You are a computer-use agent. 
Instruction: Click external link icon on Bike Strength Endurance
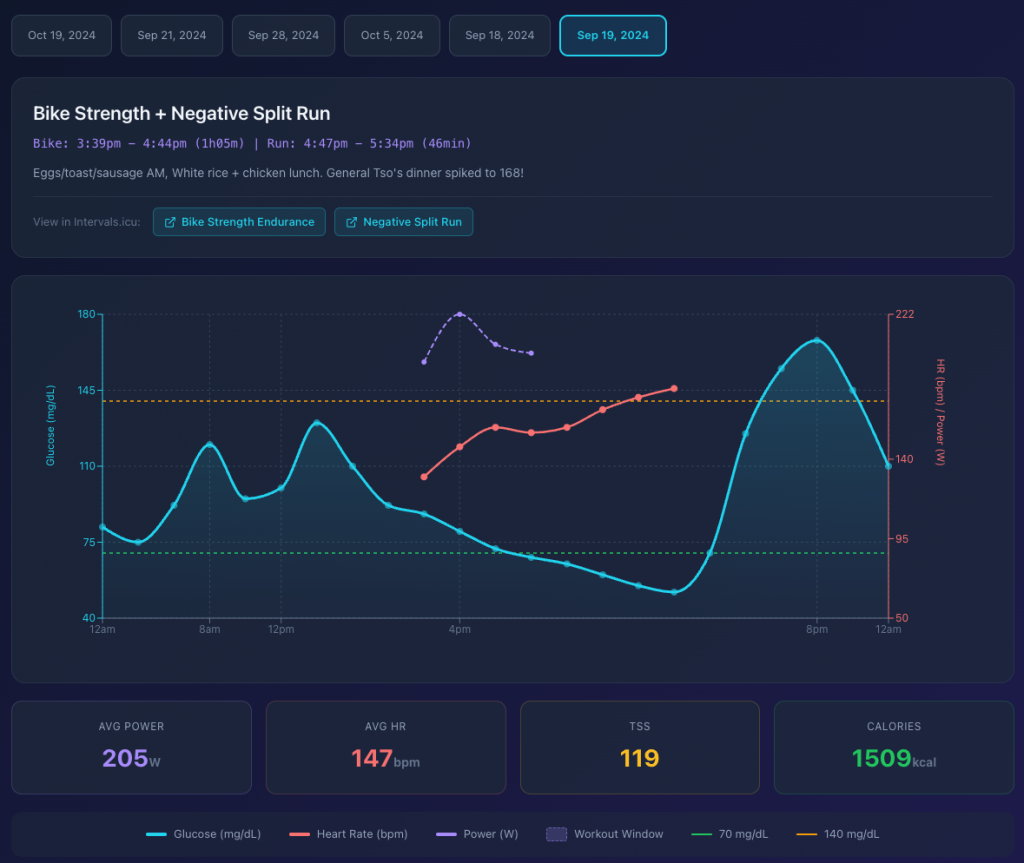[169, 222]
